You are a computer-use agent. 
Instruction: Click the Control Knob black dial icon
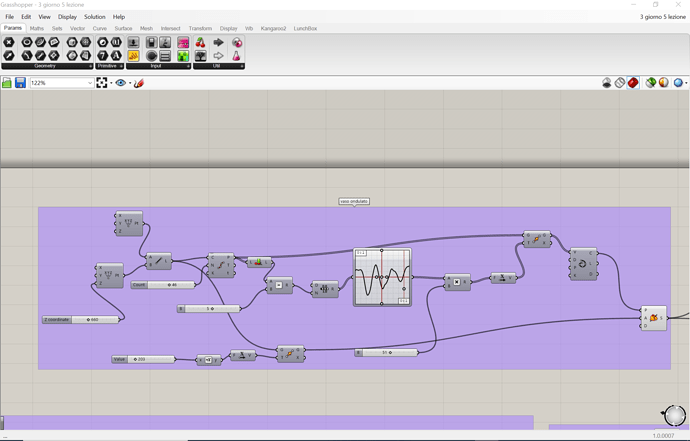tap(151, 56)
